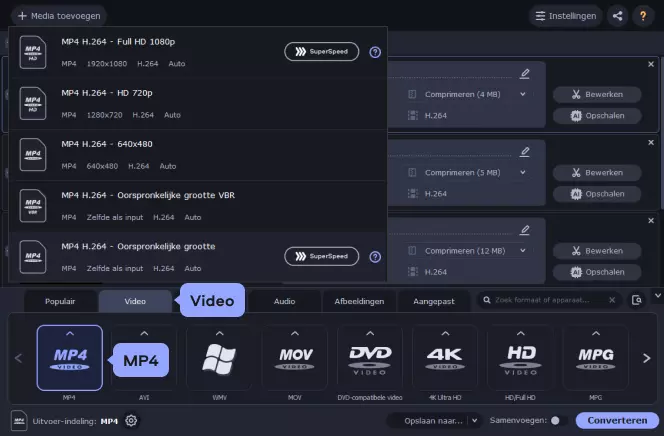
Task: Switch to Populair tab
Action: click(60, 301)
